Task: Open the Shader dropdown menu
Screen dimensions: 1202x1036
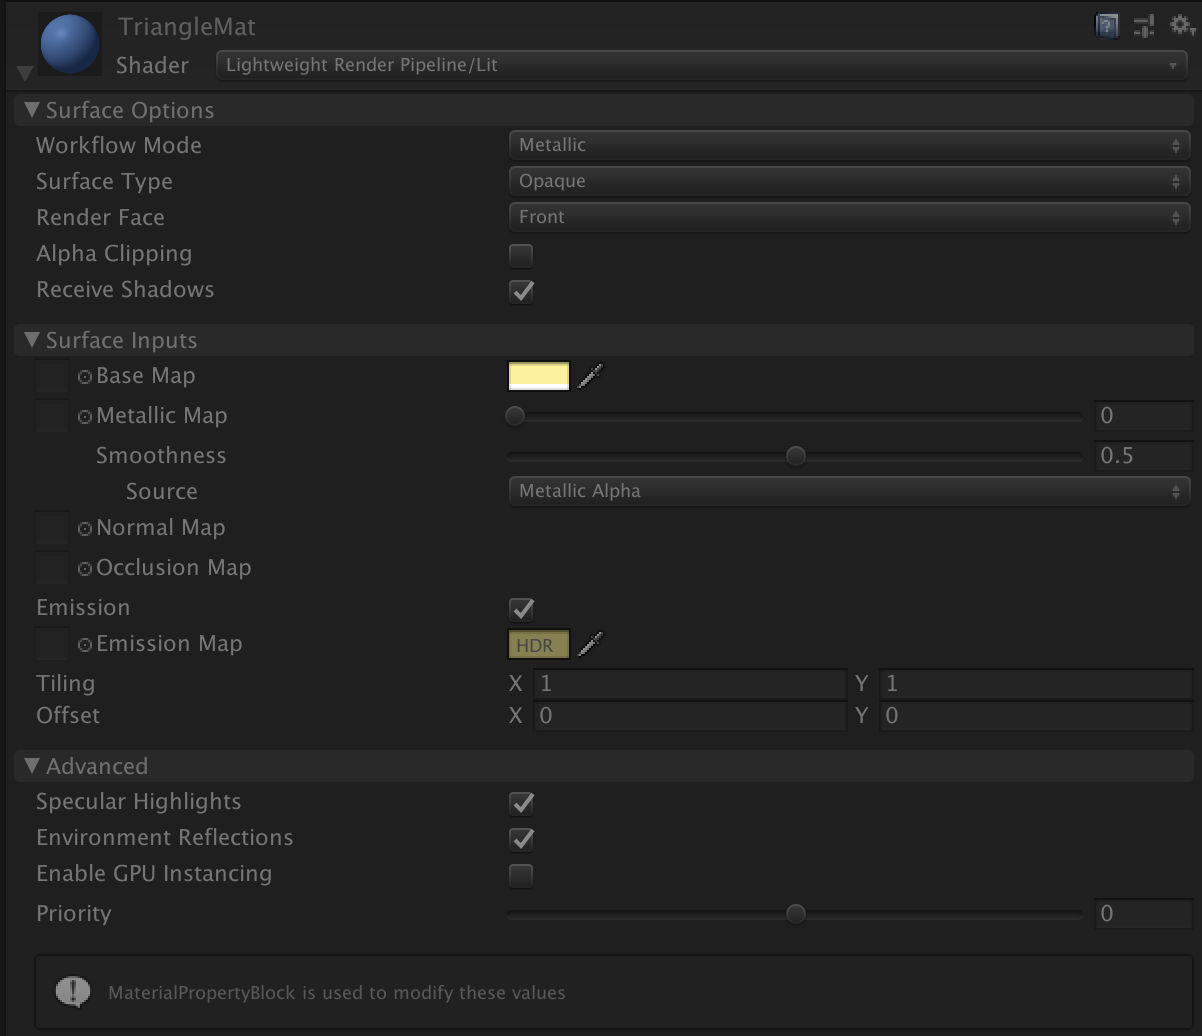Action: pos(702,65)
